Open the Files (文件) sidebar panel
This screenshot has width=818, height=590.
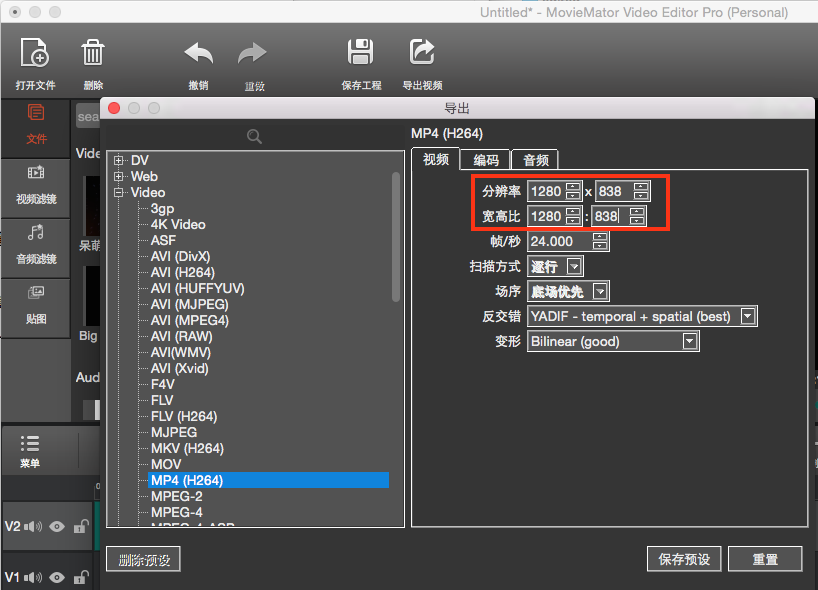click(36, 125)
